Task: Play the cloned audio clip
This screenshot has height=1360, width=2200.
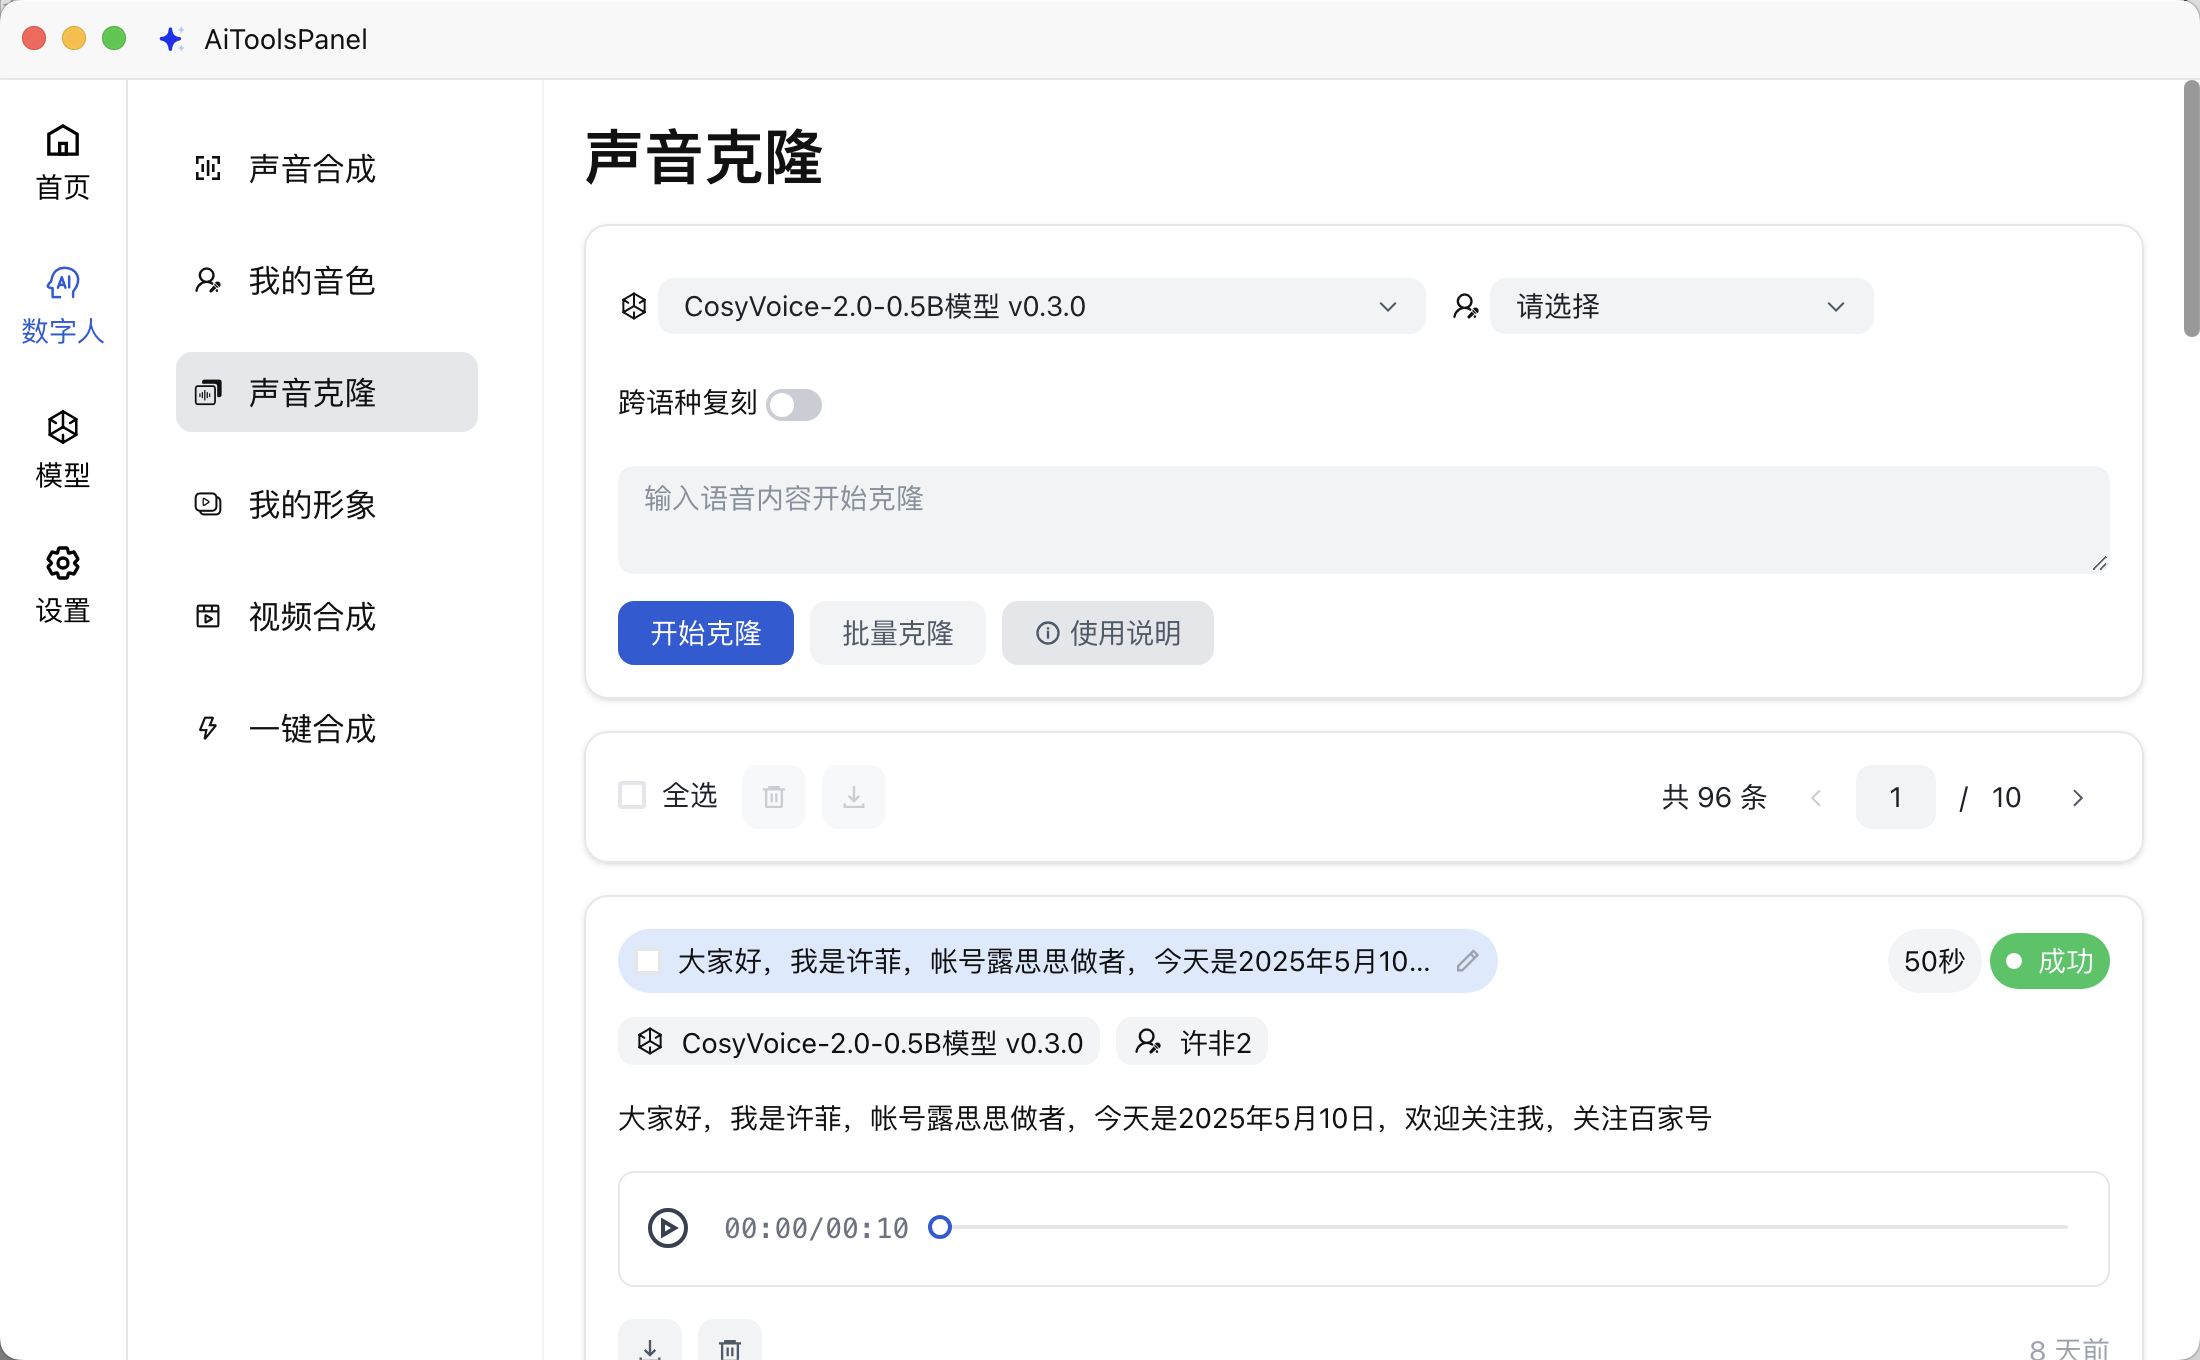Action: point(668,1228)
